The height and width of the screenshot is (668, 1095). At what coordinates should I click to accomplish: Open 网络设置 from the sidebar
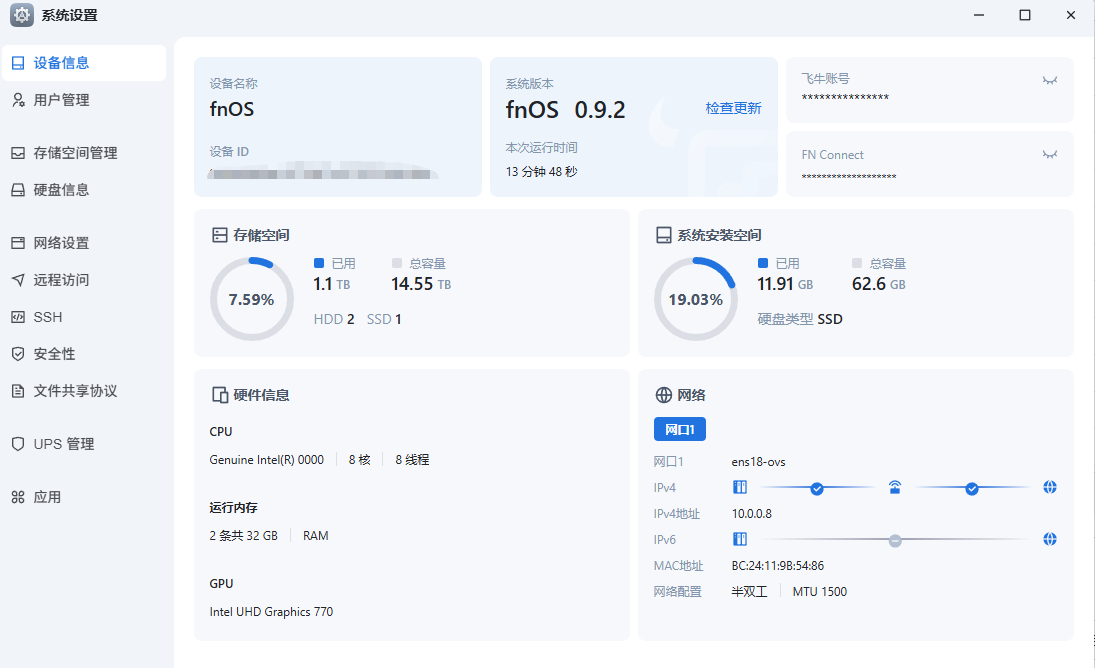coord(84,243)
